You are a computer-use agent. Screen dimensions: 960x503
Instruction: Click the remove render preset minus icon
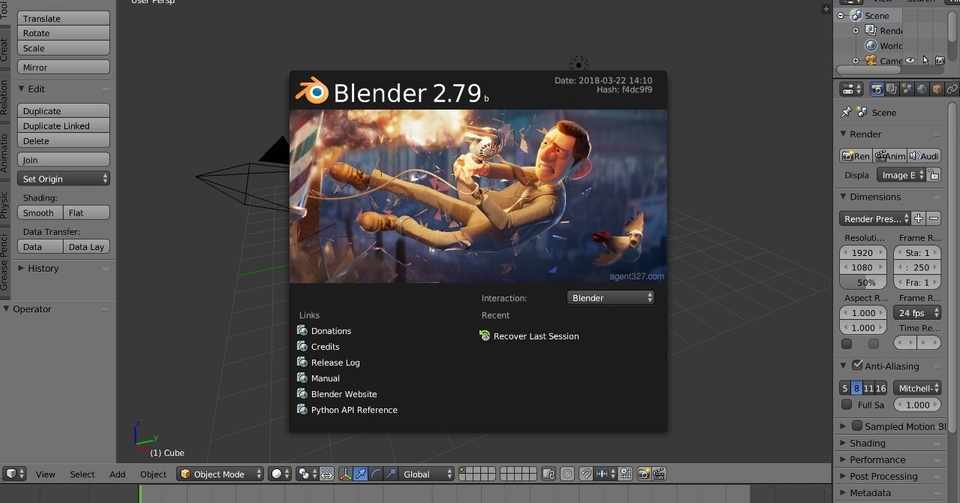(x=933, y=218)
